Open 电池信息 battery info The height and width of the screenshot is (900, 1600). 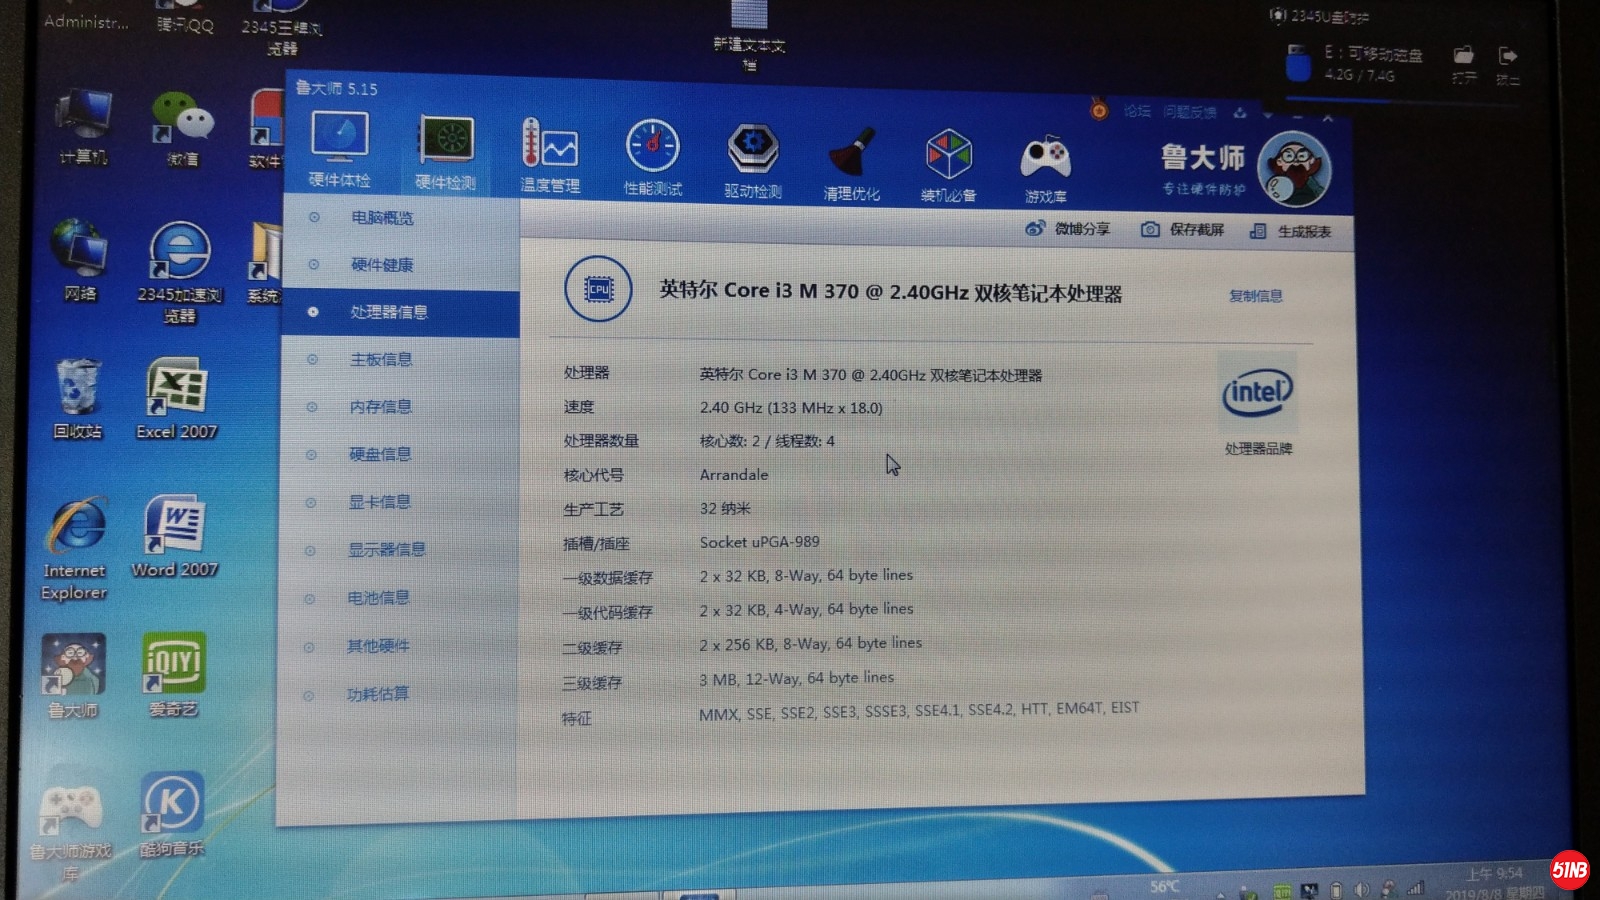pos(378,598)
